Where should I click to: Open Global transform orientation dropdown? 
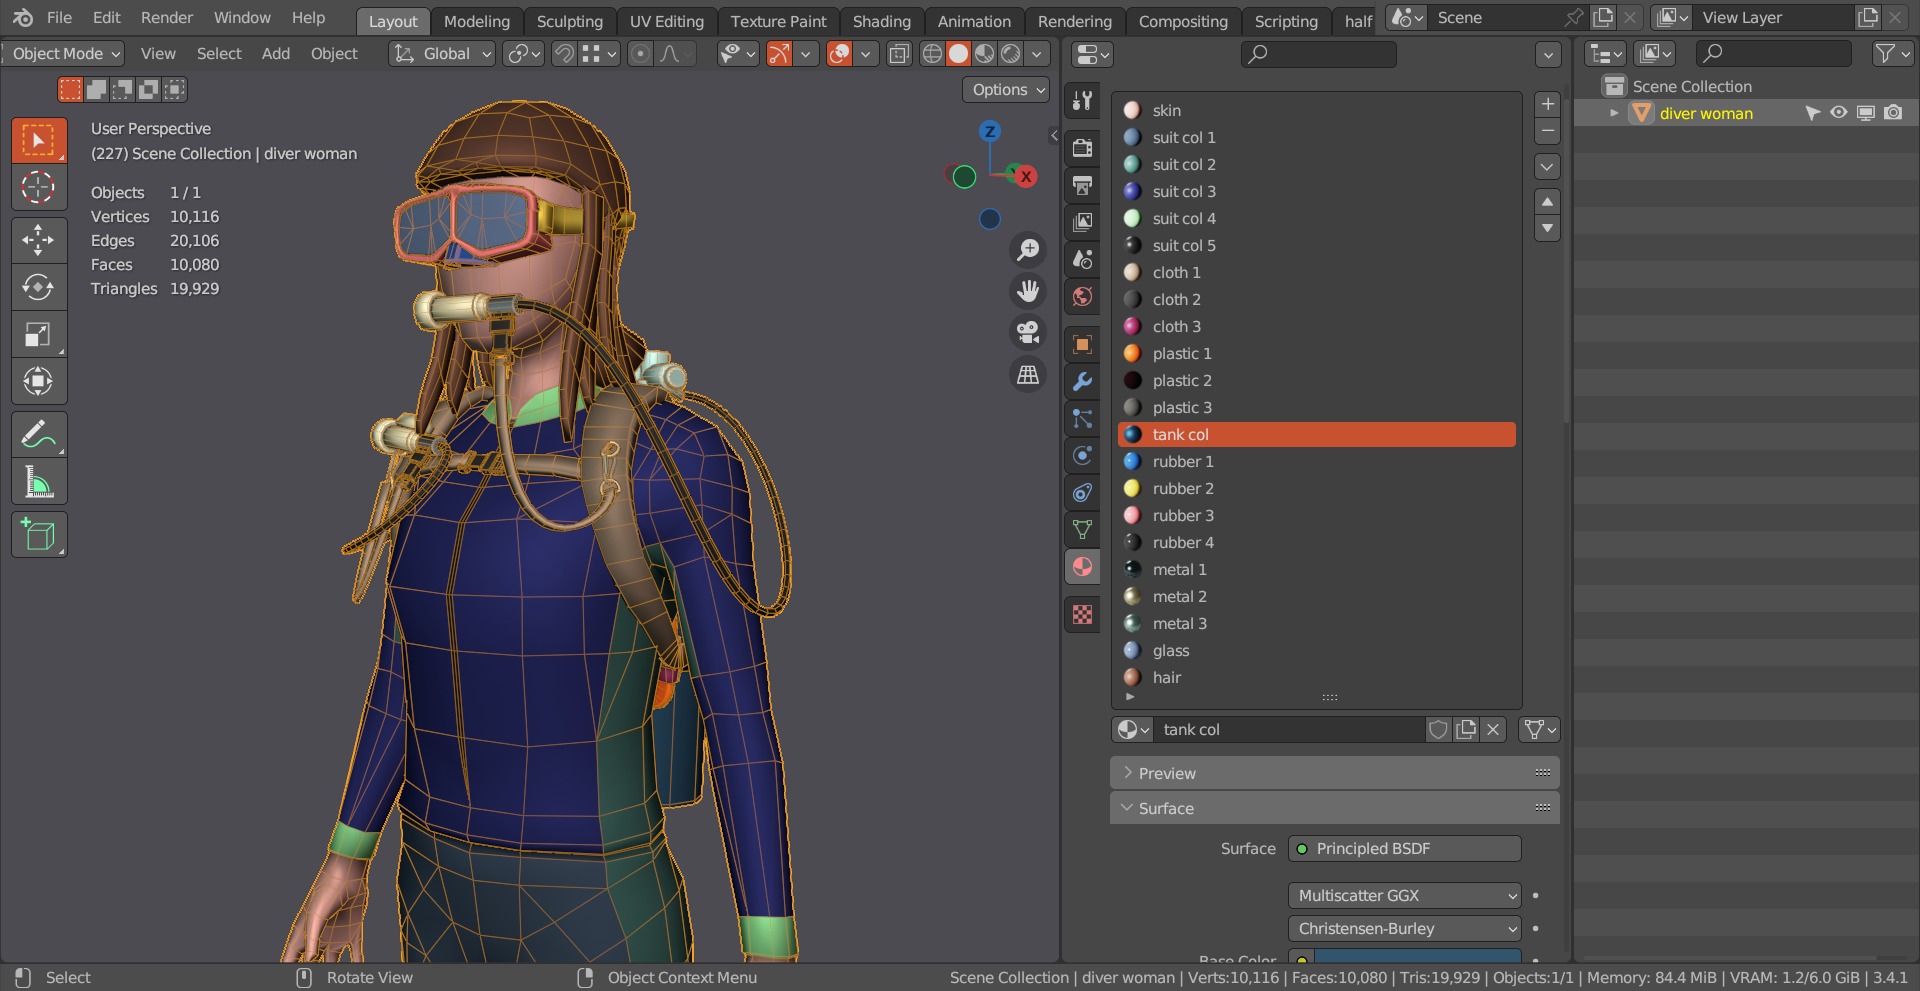click(x=442, y=54)
